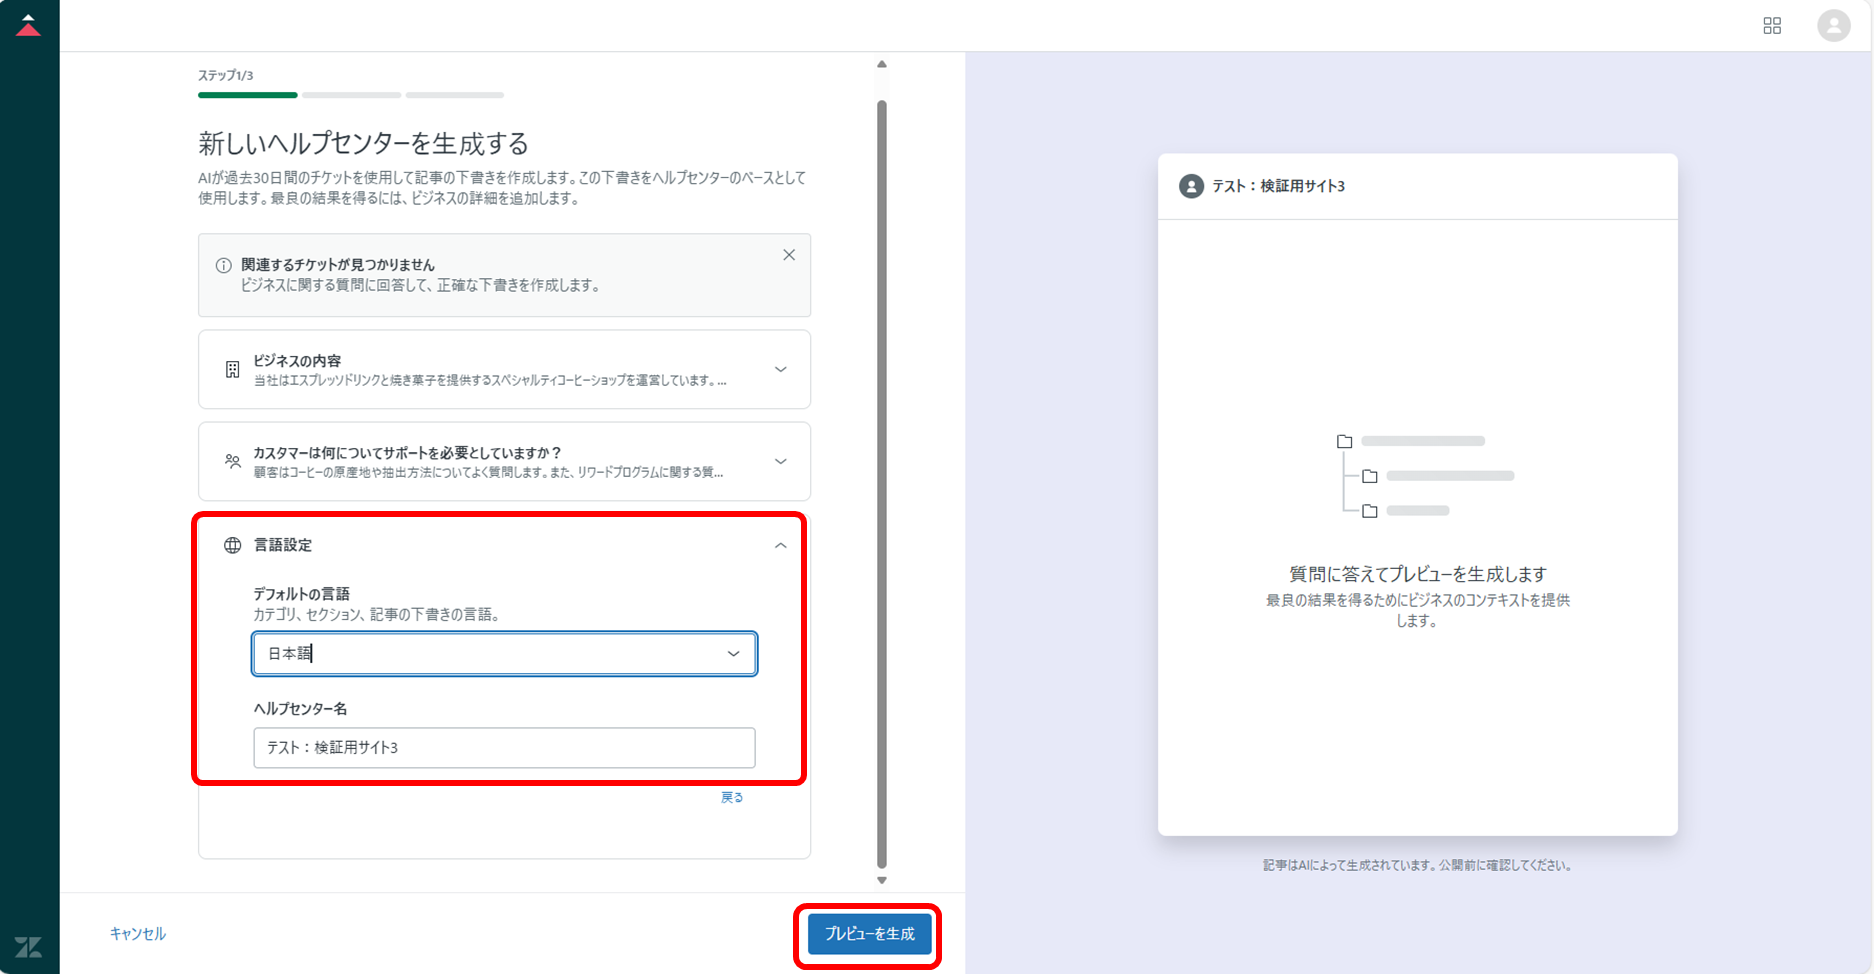Click the info icon in ticket notice
The image size is (1874, 974).
[224, 266]
